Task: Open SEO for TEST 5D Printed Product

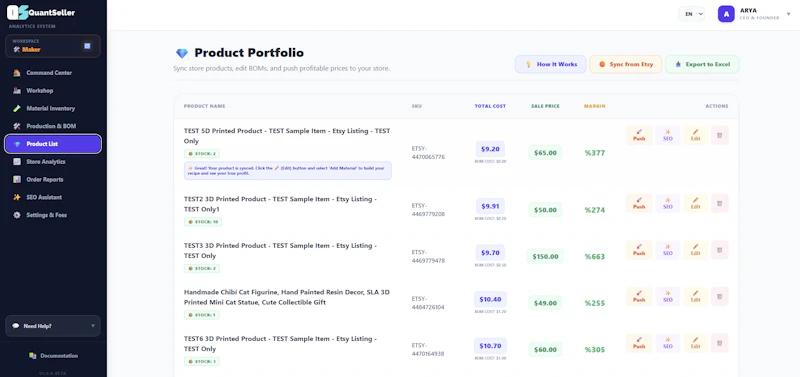Action: coord(667,135)
